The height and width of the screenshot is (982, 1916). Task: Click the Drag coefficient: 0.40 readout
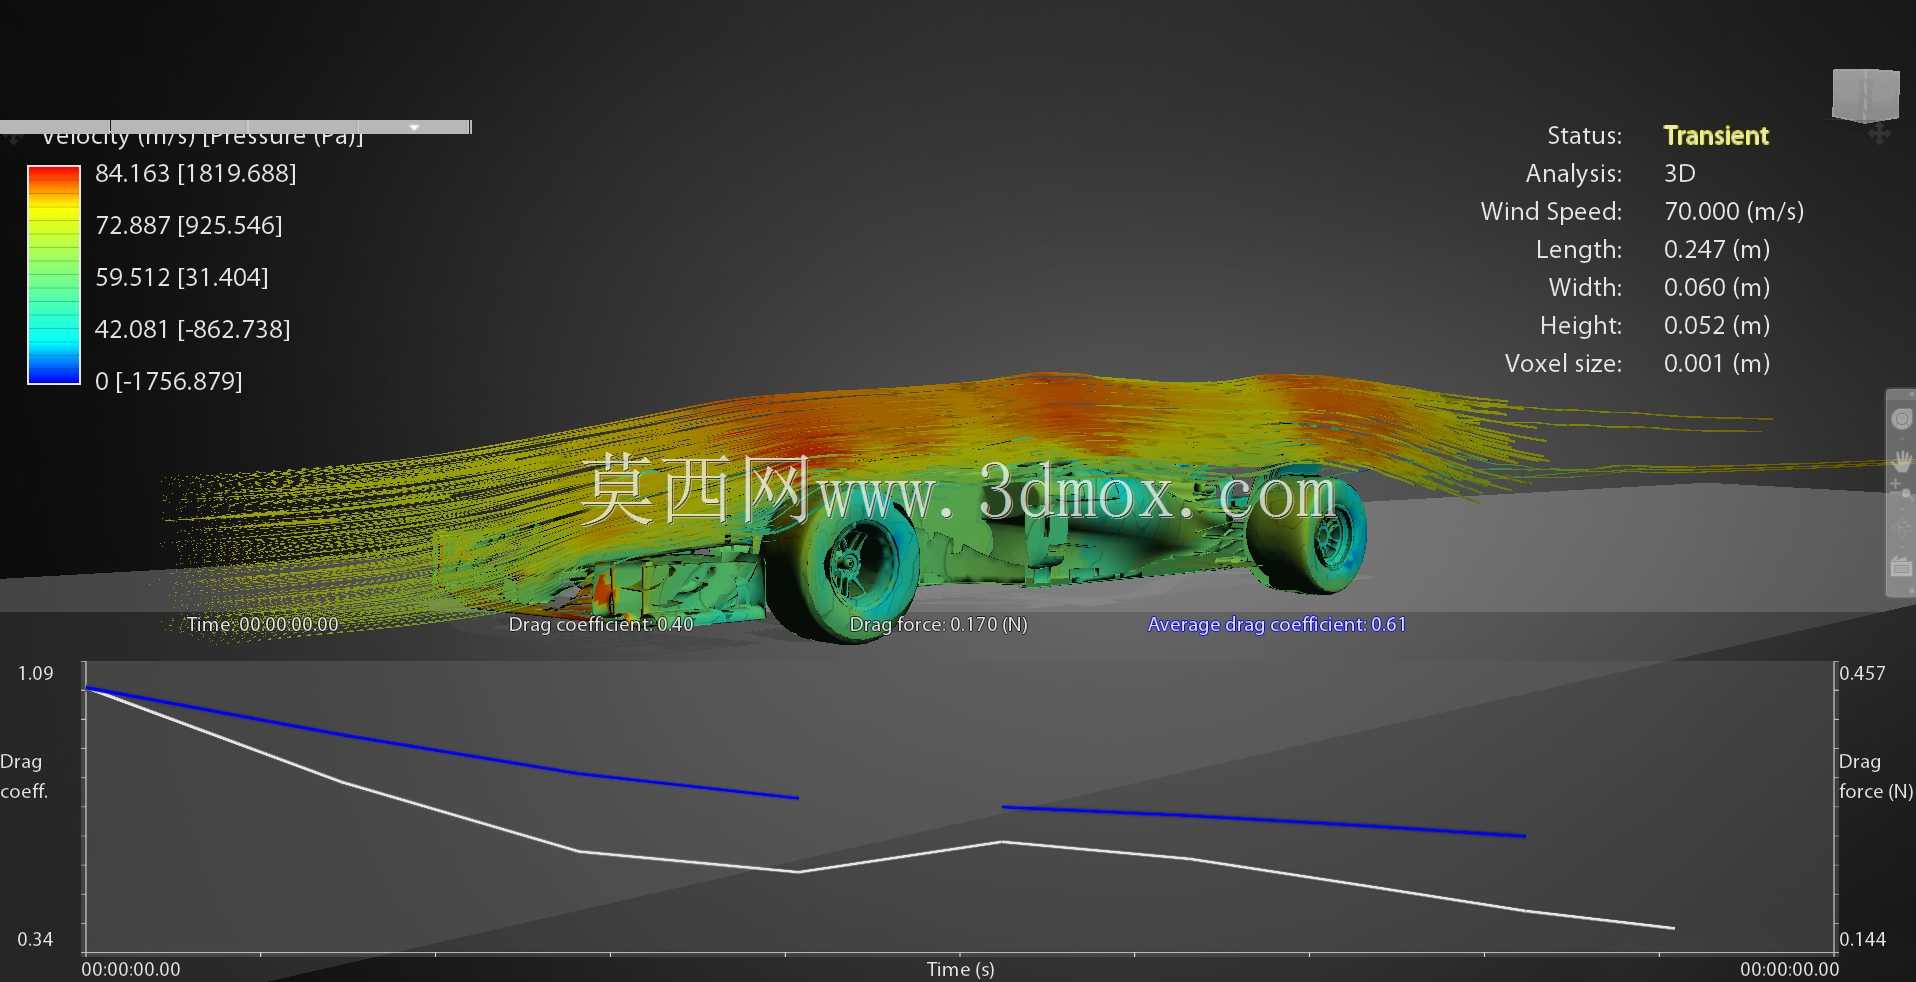(600, 624)
